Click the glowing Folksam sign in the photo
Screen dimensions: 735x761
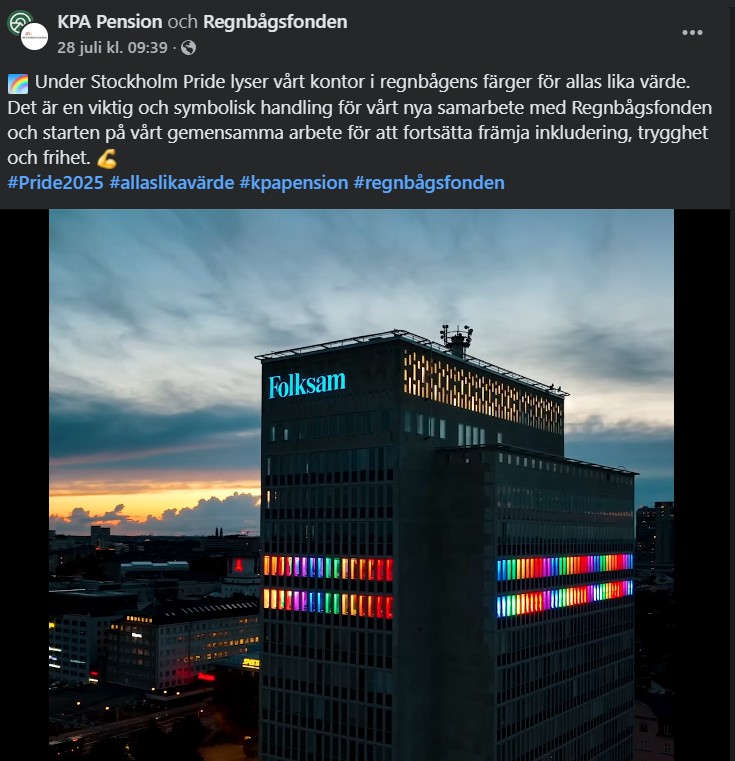[x=307, y=385]
